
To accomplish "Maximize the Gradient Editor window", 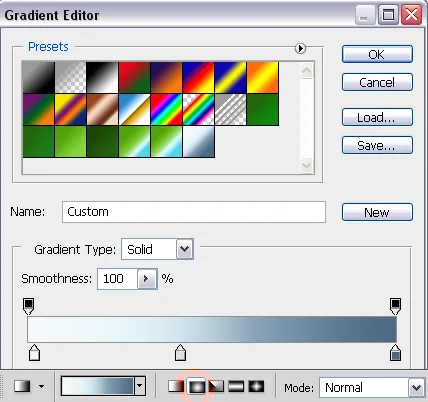I will [x=388, y=15].
